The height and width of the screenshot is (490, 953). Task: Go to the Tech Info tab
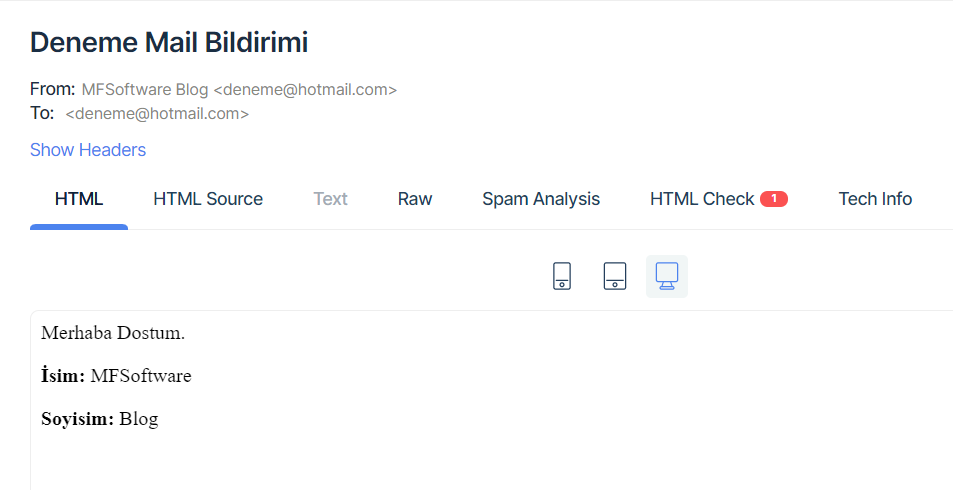coord(875,199)
